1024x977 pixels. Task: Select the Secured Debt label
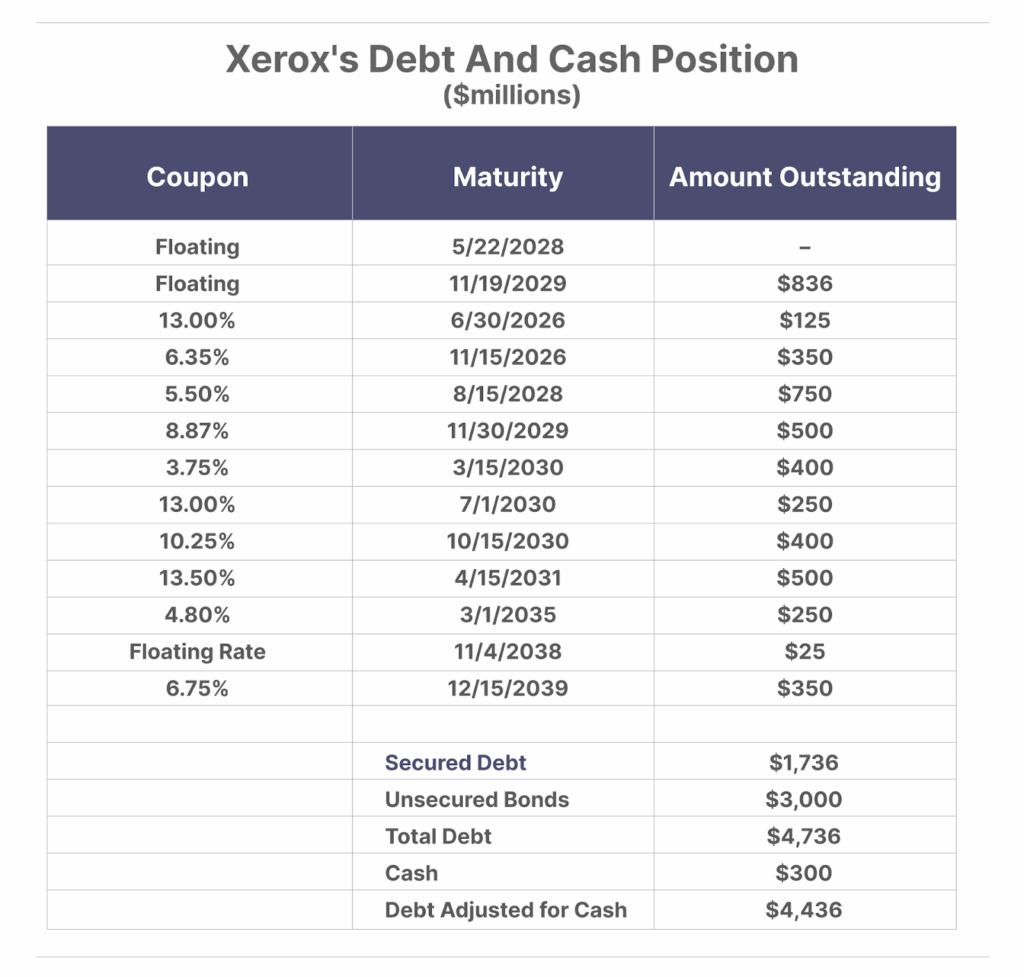(456, 763)
